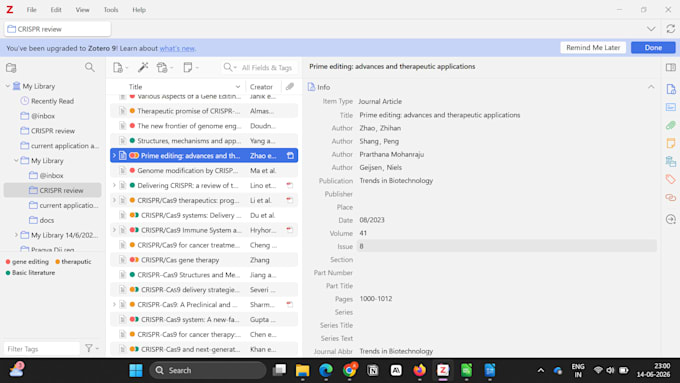Filter by the gene editing tag
This screenshot has width=680, height=383.
27,262
